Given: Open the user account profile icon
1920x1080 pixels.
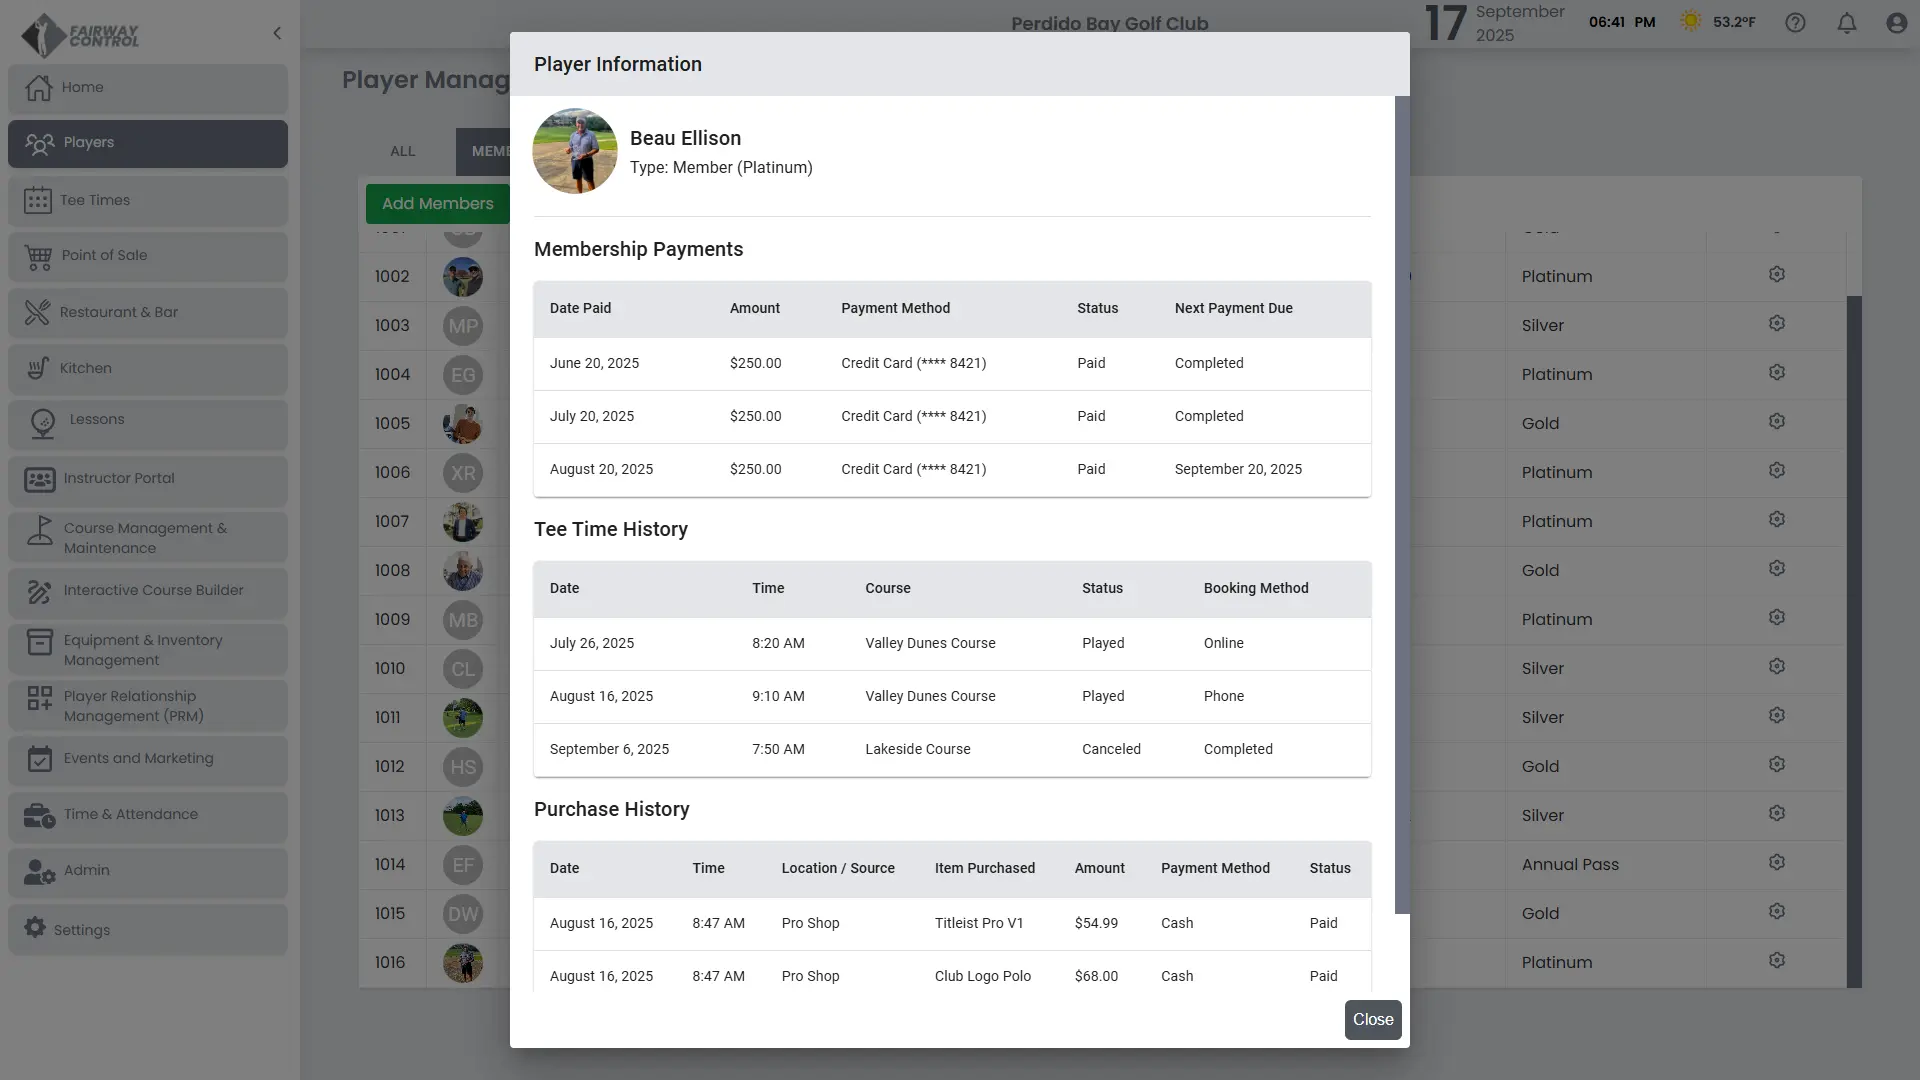Looking at the screenshot, I should 1896,23.
